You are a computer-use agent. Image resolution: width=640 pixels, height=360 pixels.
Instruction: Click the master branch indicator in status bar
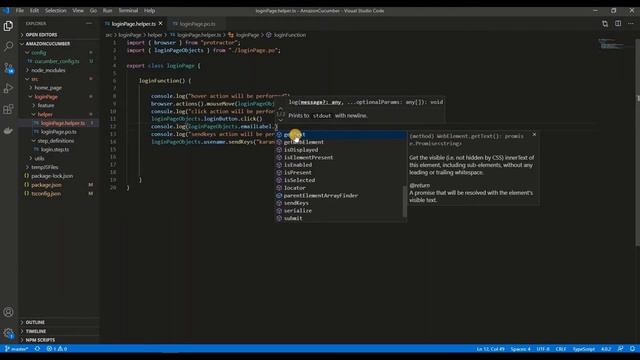pos(16,349)
